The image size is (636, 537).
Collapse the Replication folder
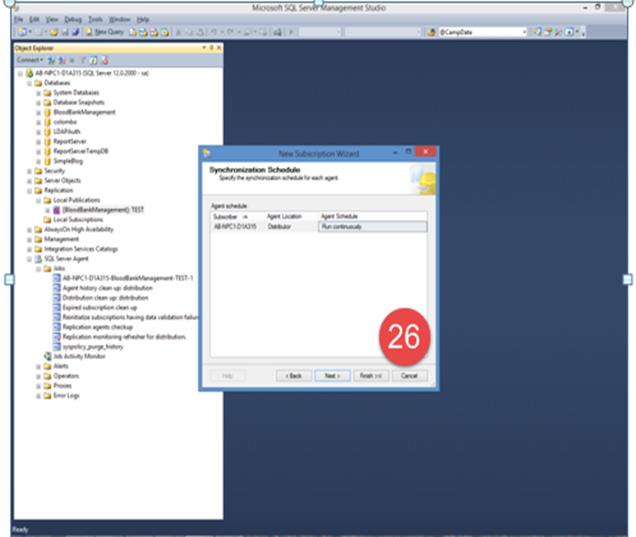click(29, 191)
